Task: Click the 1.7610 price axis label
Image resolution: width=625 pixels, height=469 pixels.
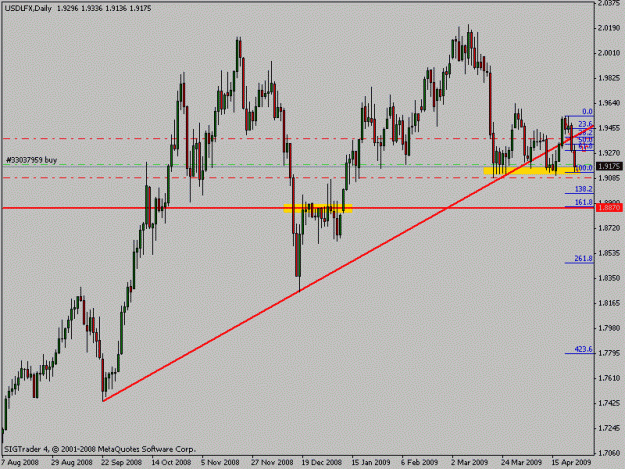Action: pyautogui.click(x=609, y=378)
